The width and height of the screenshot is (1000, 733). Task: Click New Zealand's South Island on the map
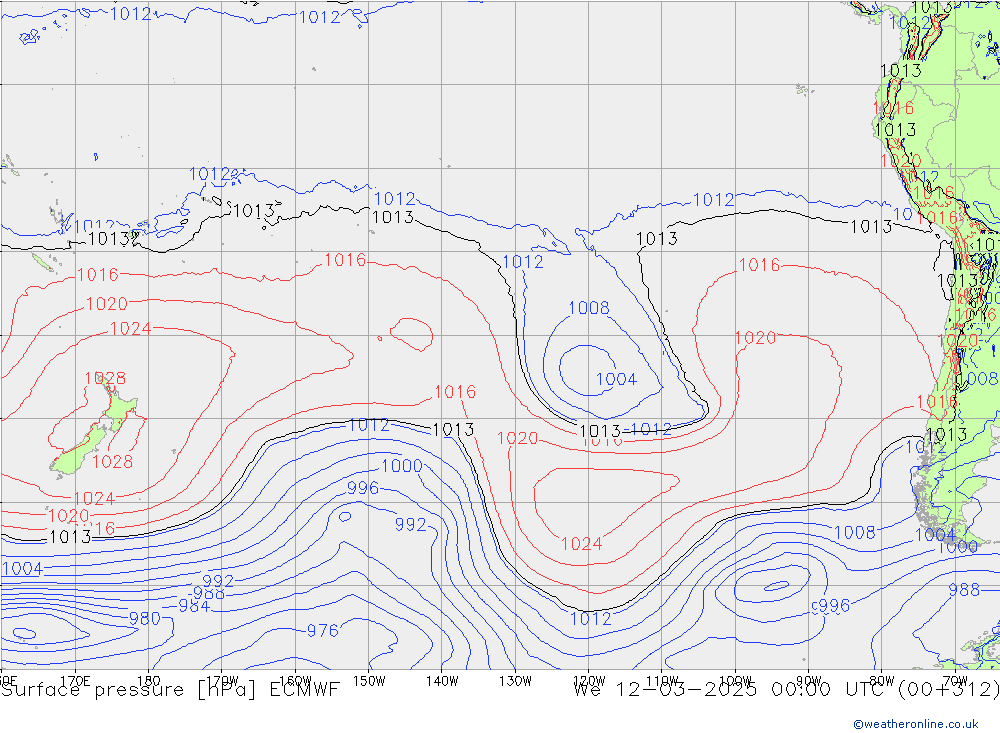(x=80, y=450)
